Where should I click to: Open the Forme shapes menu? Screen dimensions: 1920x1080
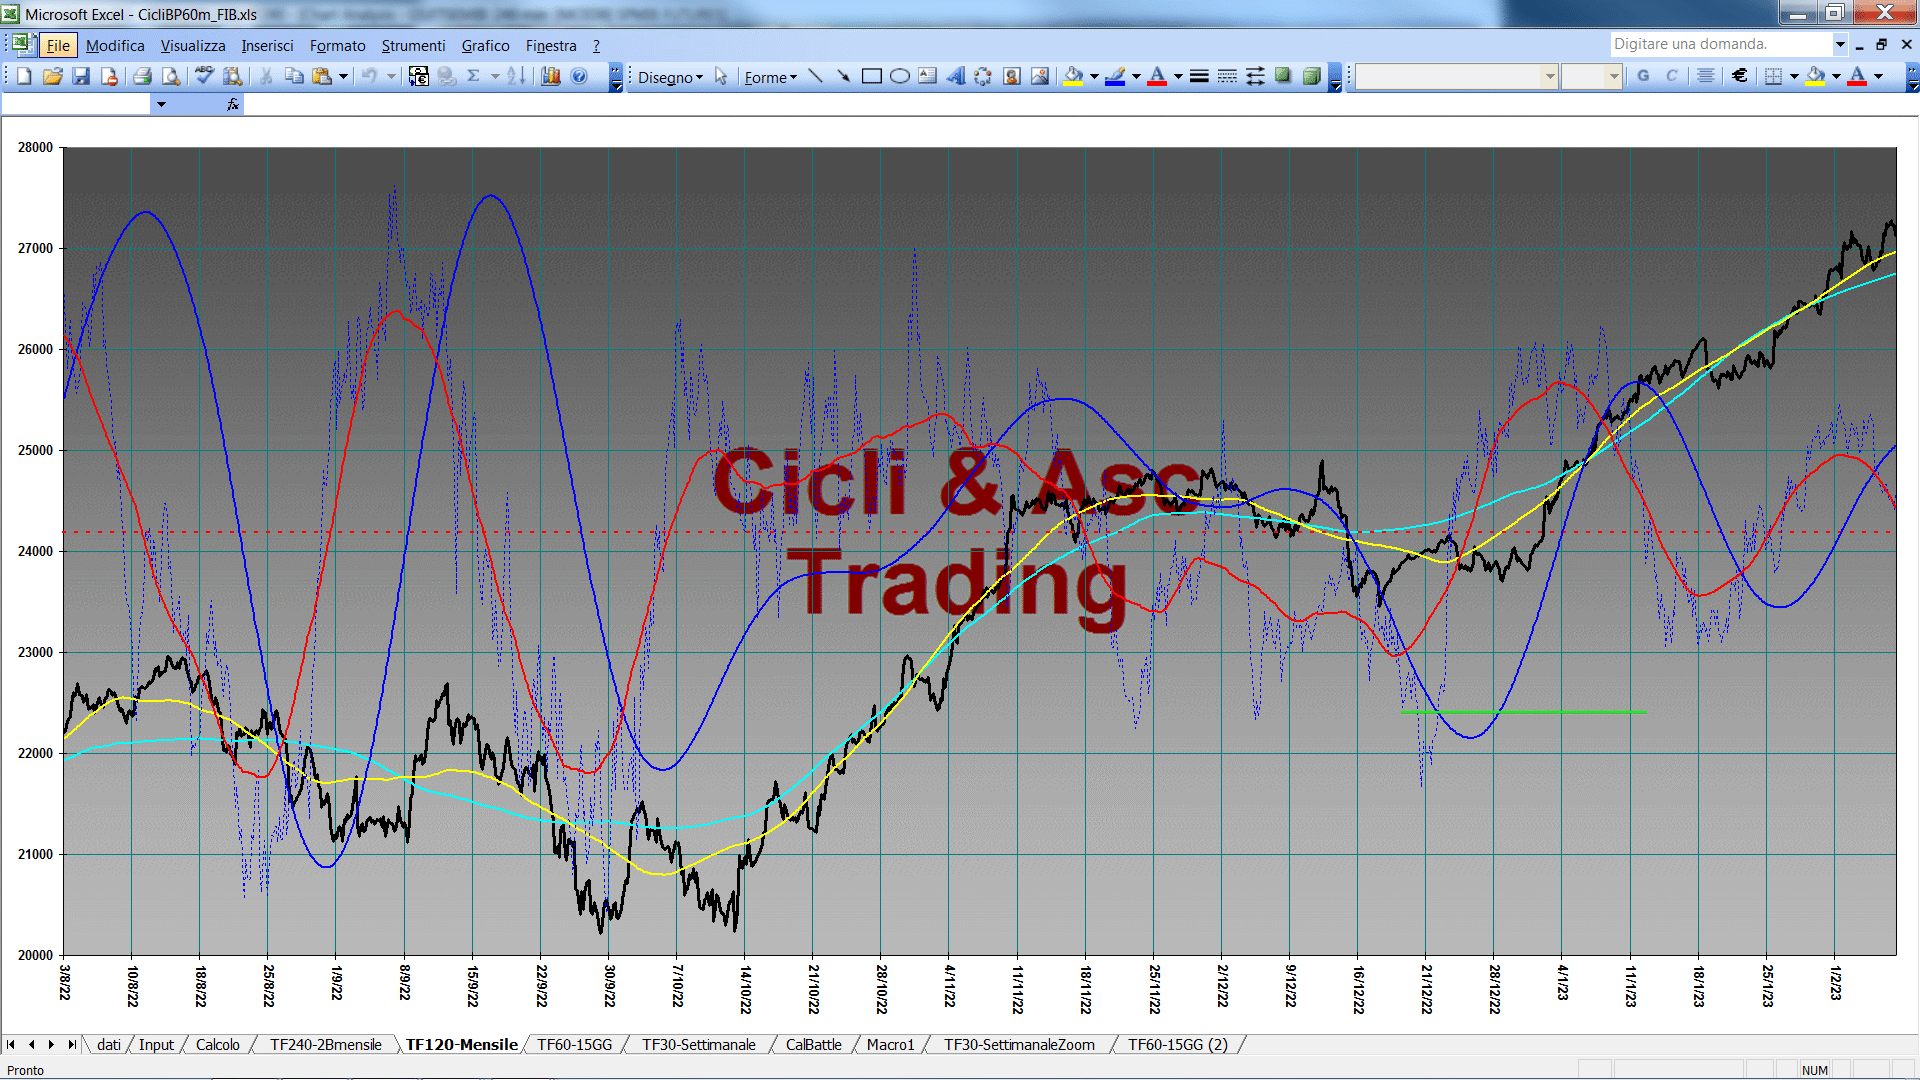770,77
